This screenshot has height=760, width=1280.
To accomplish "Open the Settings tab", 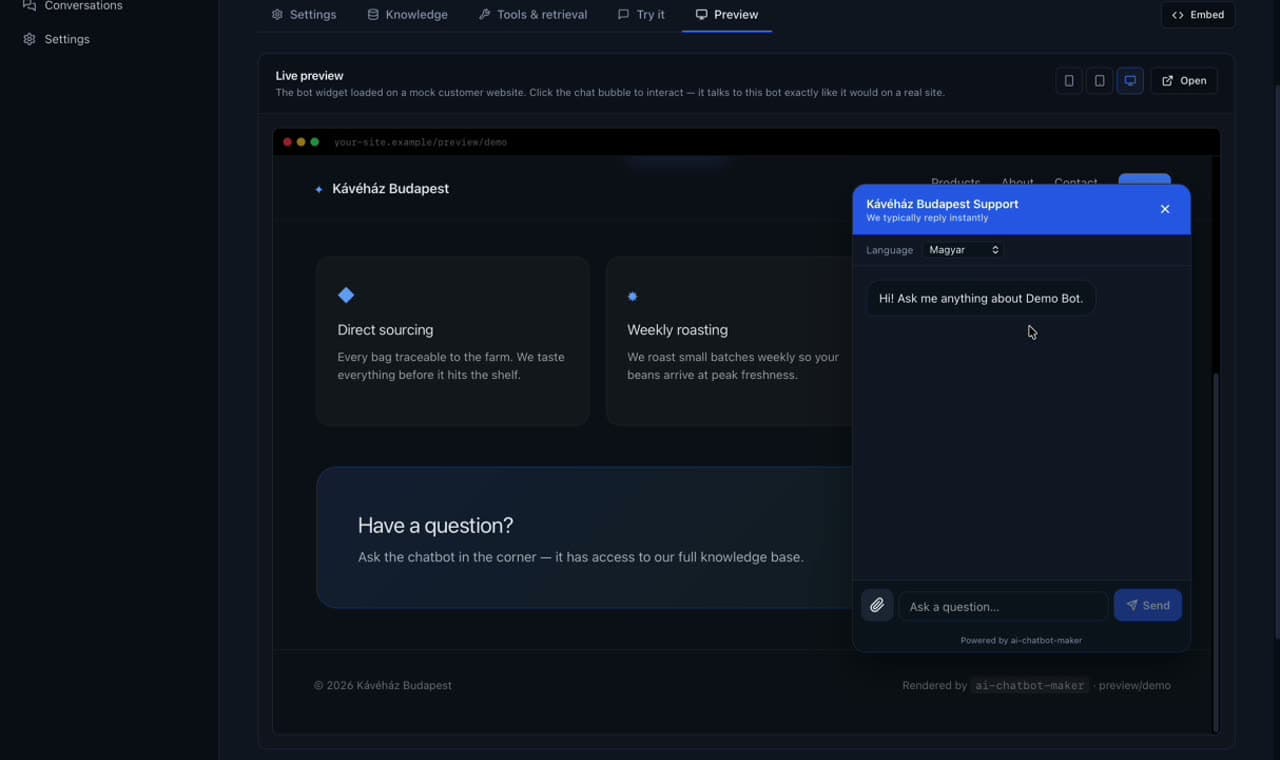I will click(x=304, y=15).
